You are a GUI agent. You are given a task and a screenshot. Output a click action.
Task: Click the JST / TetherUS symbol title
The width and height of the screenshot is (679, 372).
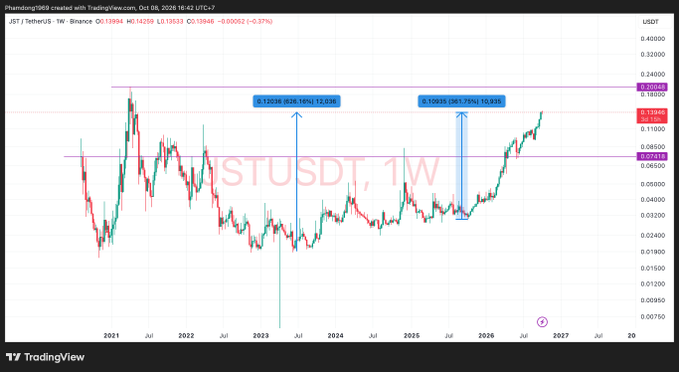coord(51,21)
